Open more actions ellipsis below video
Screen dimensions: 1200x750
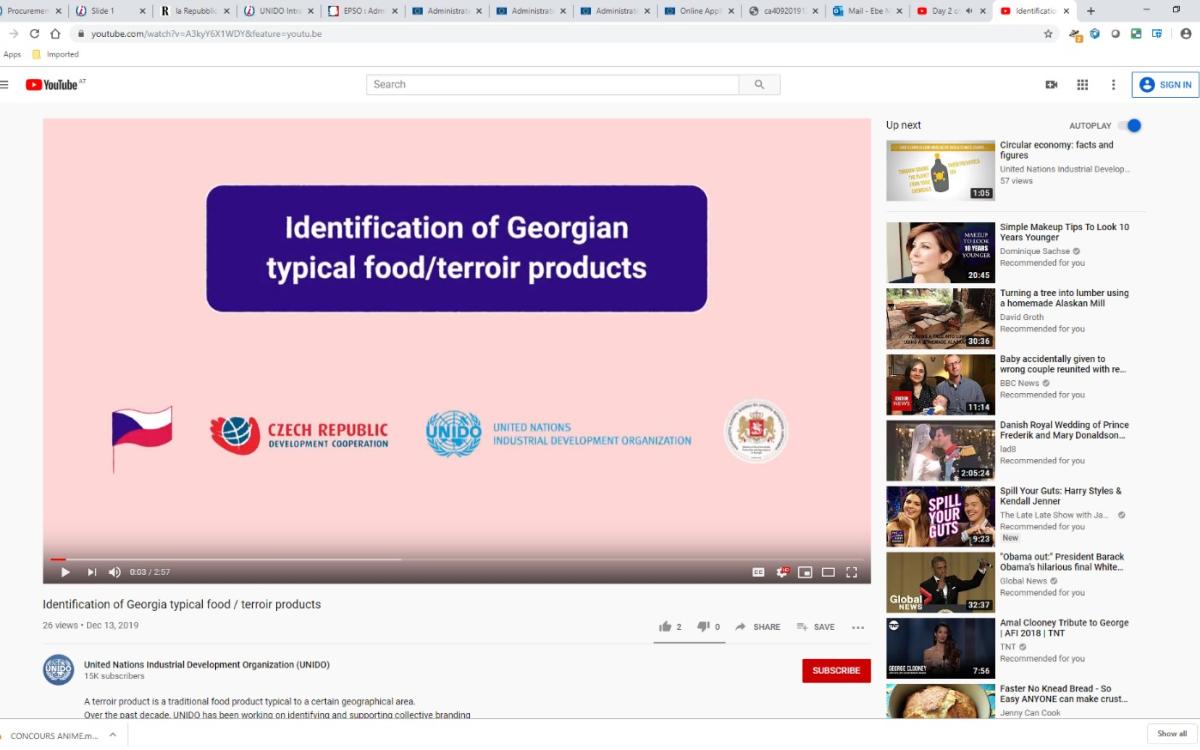[x=858, y=627]
